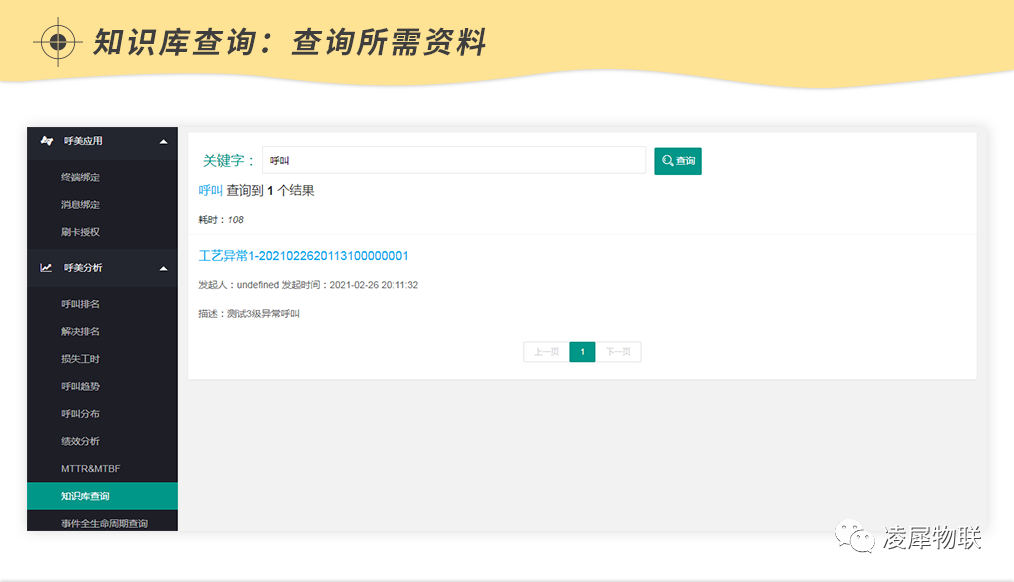Click the 呼美分析 chart icon
The image size is (1014, 582).
(x=46, y=268)
